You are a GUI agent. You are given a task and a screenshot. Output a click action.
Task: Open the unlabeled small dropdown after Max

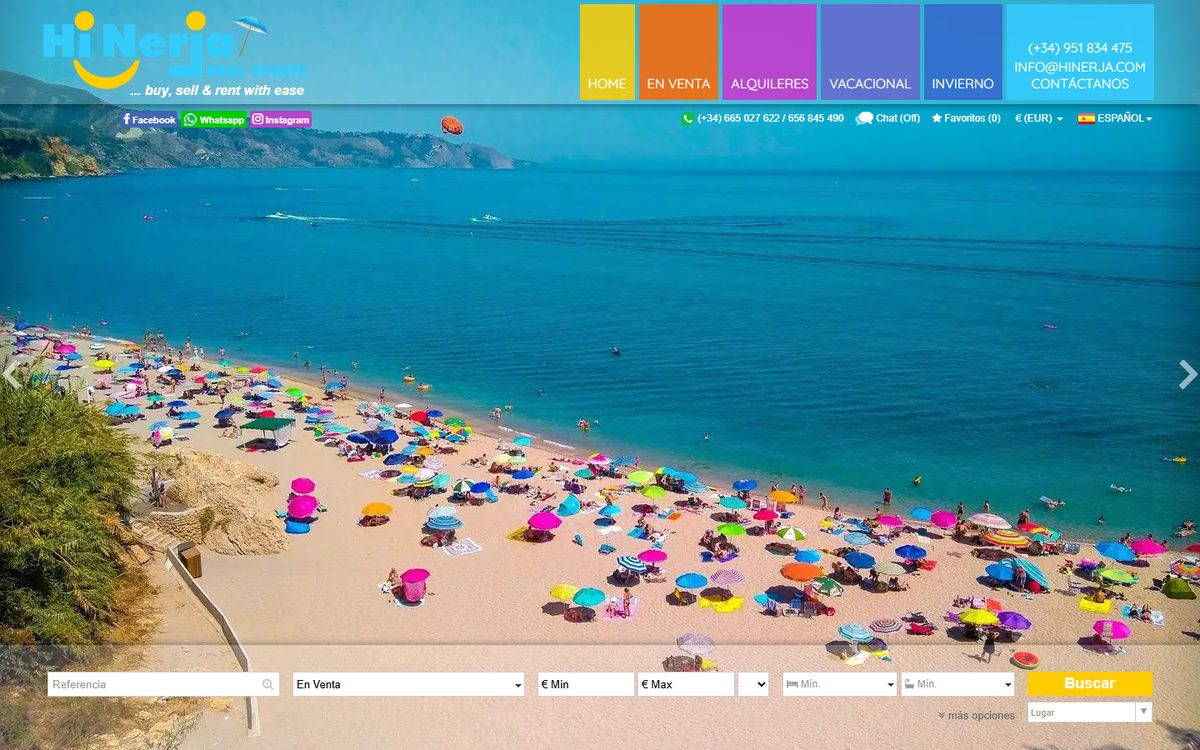pos(753,684)
